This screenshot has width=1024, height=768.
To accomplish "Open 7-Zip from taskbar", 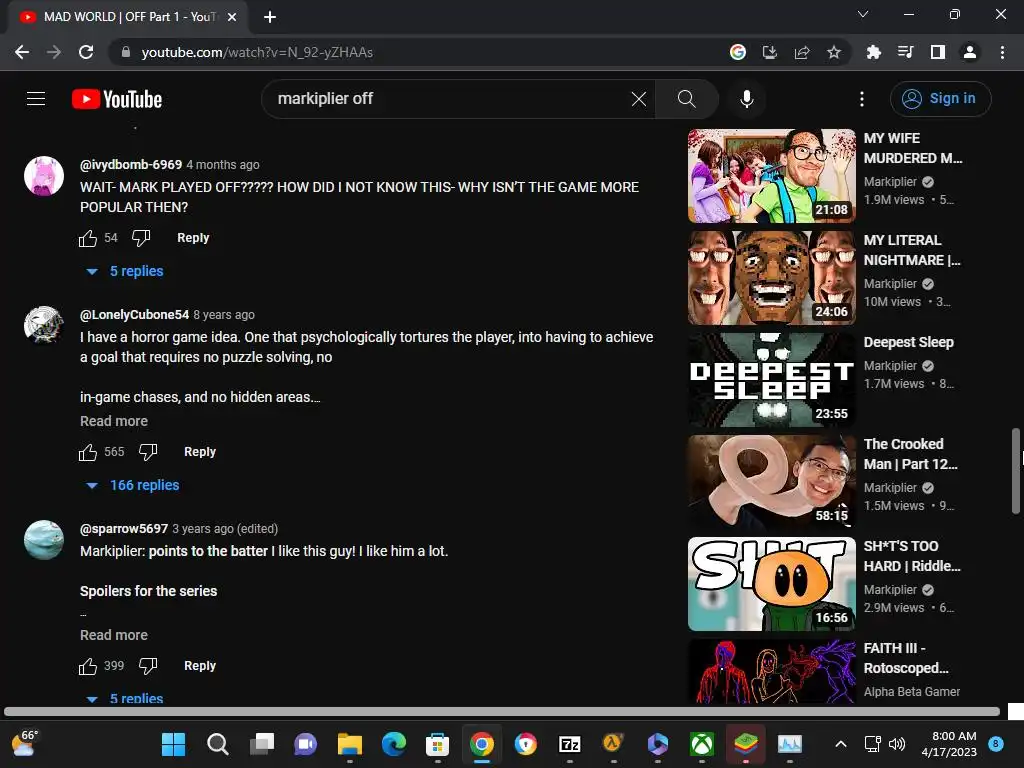I will pyautogui.click(x=569, y=744).
